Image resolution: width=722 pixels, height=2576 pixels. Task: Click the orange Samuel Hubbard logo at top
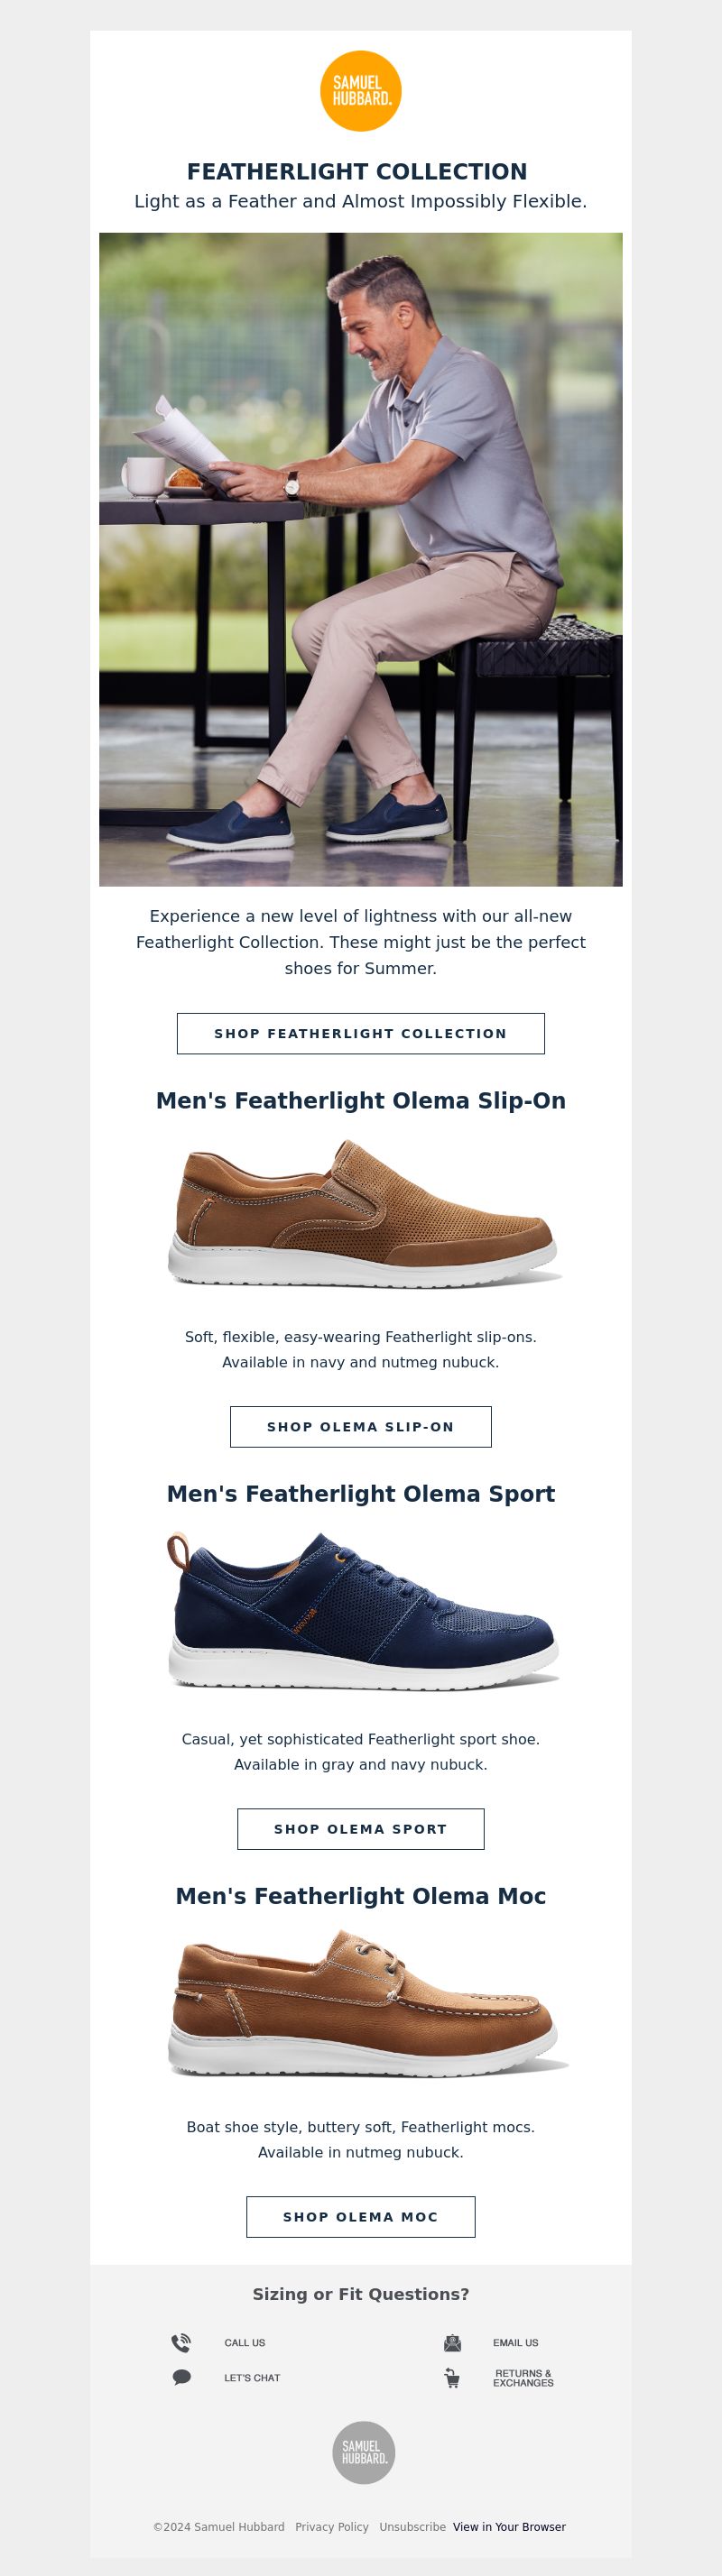pyautogui.click(x=360, y=91)
